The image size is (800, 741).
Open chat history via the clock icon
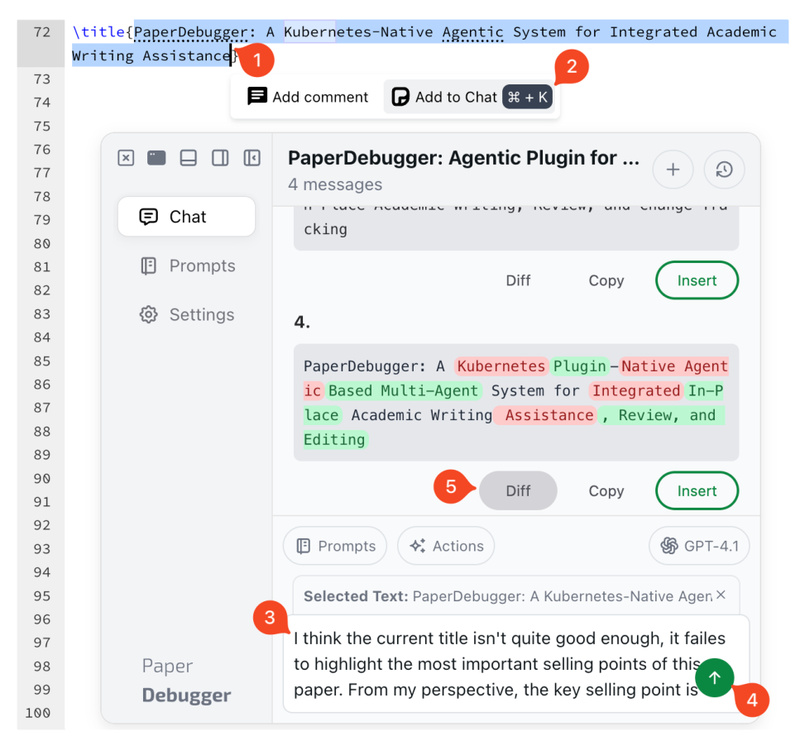click(x=725, y=170)
